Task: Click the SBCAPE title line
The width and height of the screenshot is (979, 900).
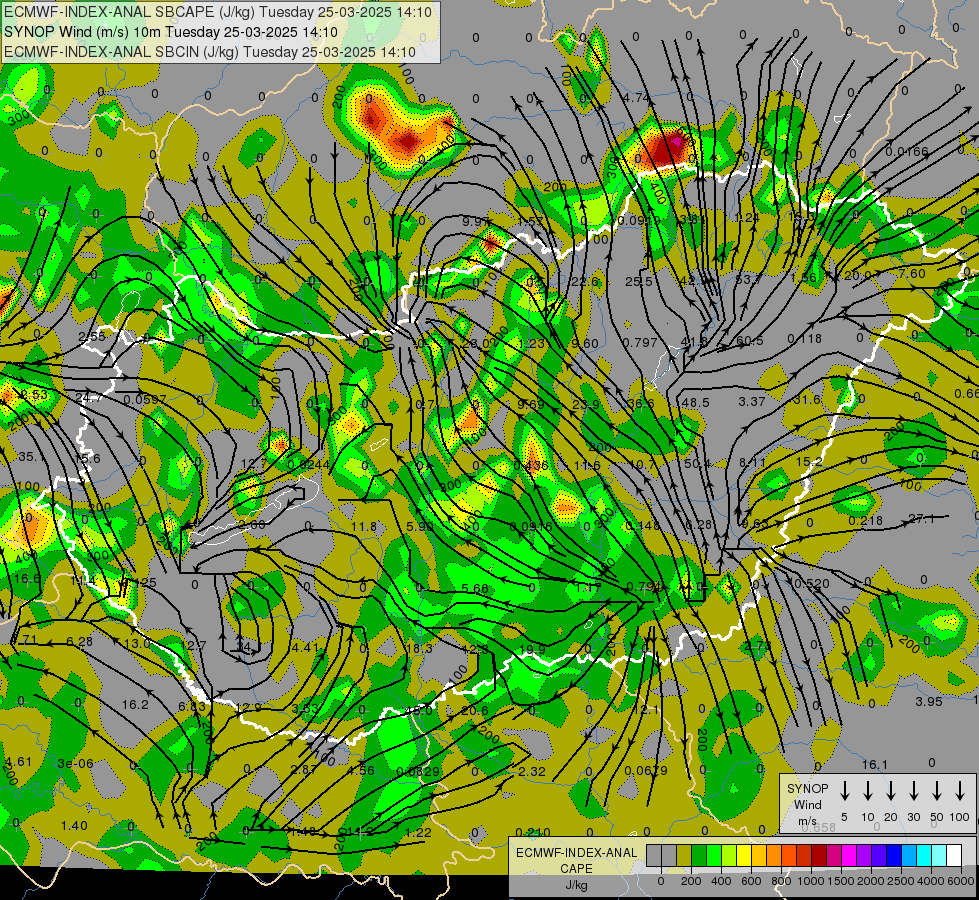Action: tap(218, 12)
